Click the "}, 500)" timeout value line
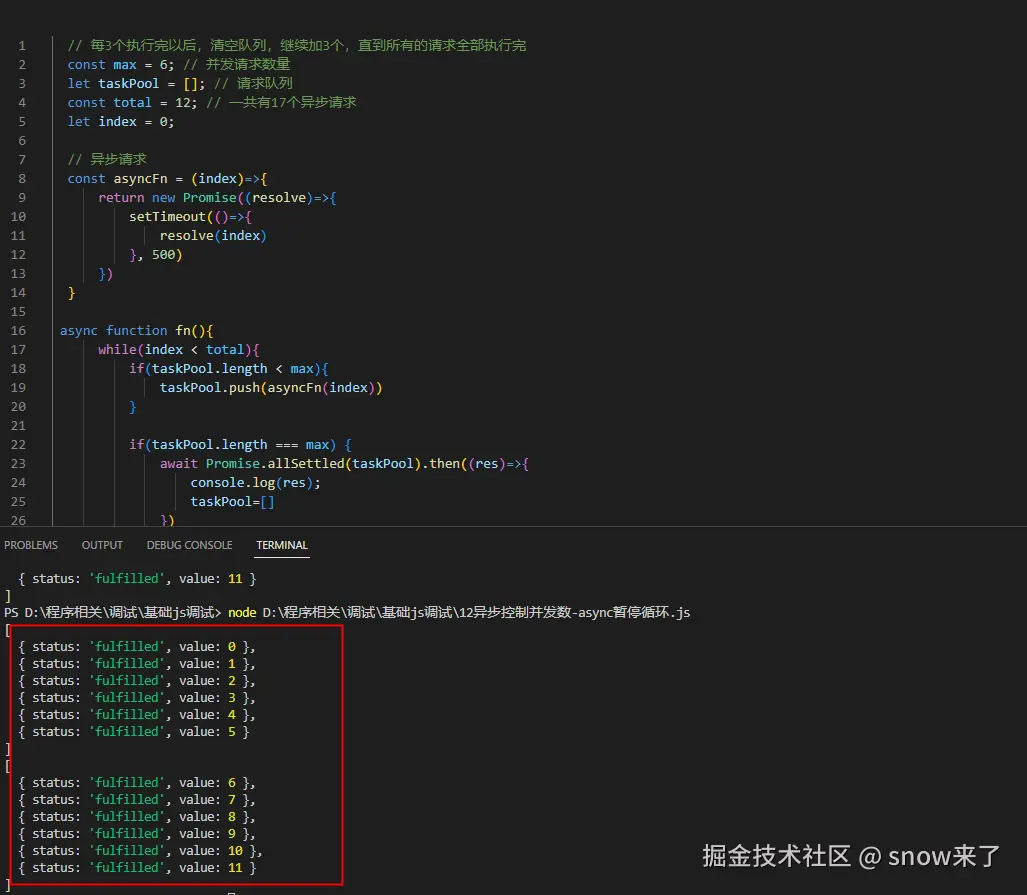 point(155,254)
